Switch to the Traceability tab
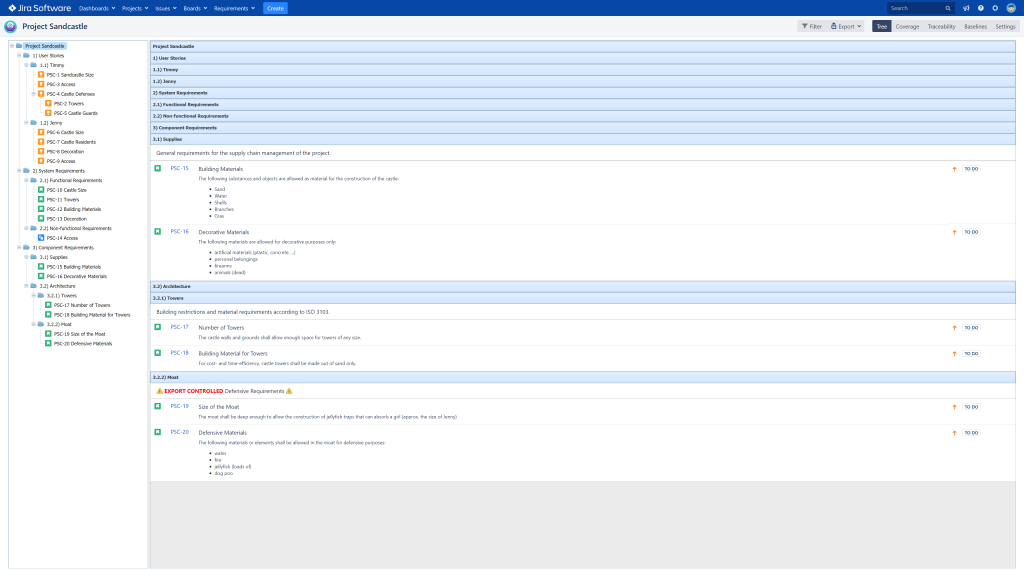Screen dimensions: 1024x576 coord(943,26)
